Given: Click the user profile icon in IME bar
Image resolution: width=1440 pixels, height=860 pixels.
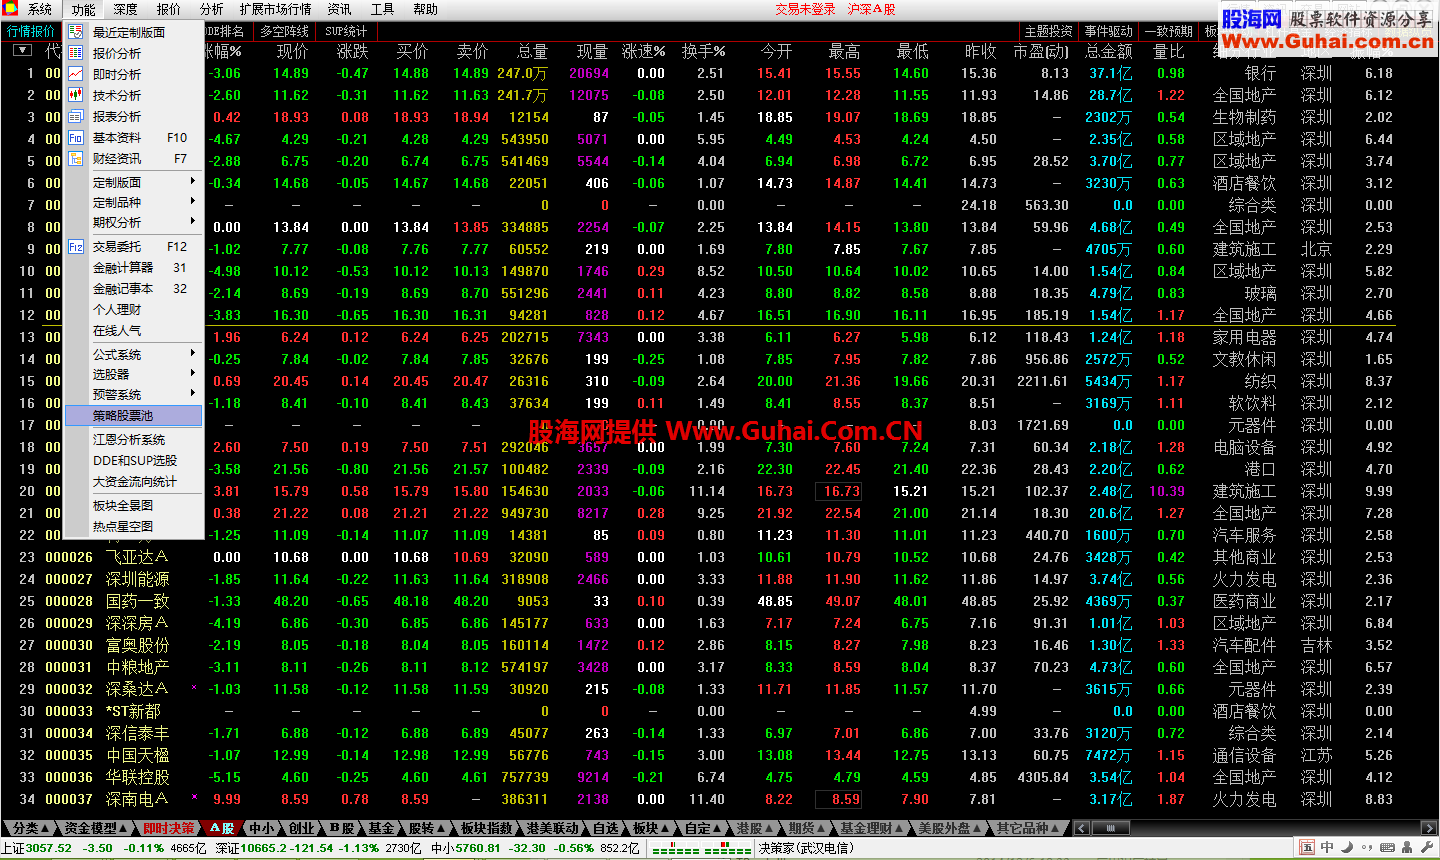Looking at the screenshot, I should click(x=1406, y=848).
